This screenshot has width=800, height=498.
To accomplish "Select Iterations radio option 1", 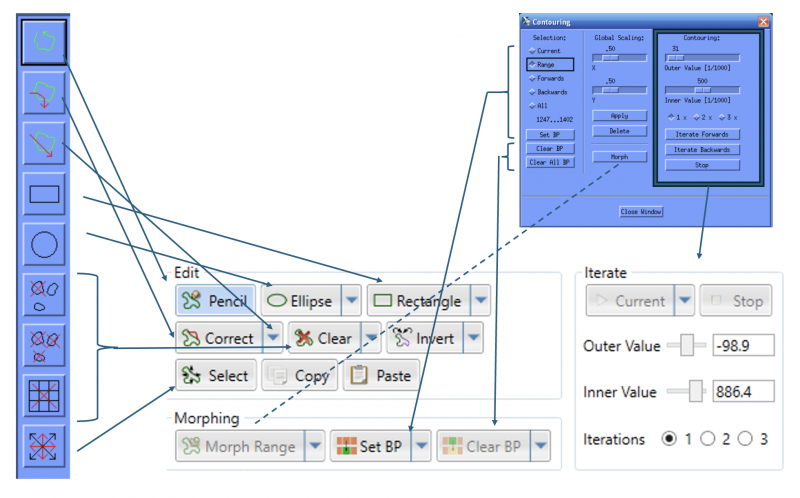I will coord(669,439).
